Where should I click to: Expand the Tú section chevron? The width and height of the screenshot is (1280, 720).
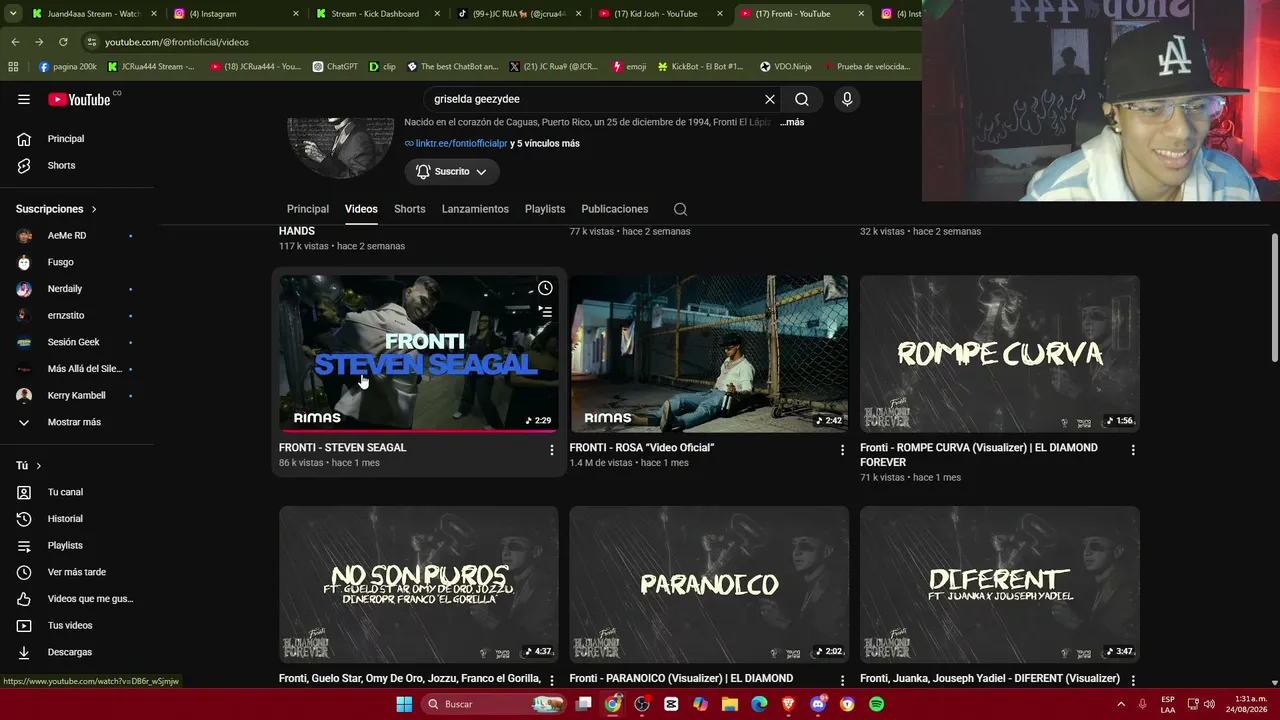point(39,466)
